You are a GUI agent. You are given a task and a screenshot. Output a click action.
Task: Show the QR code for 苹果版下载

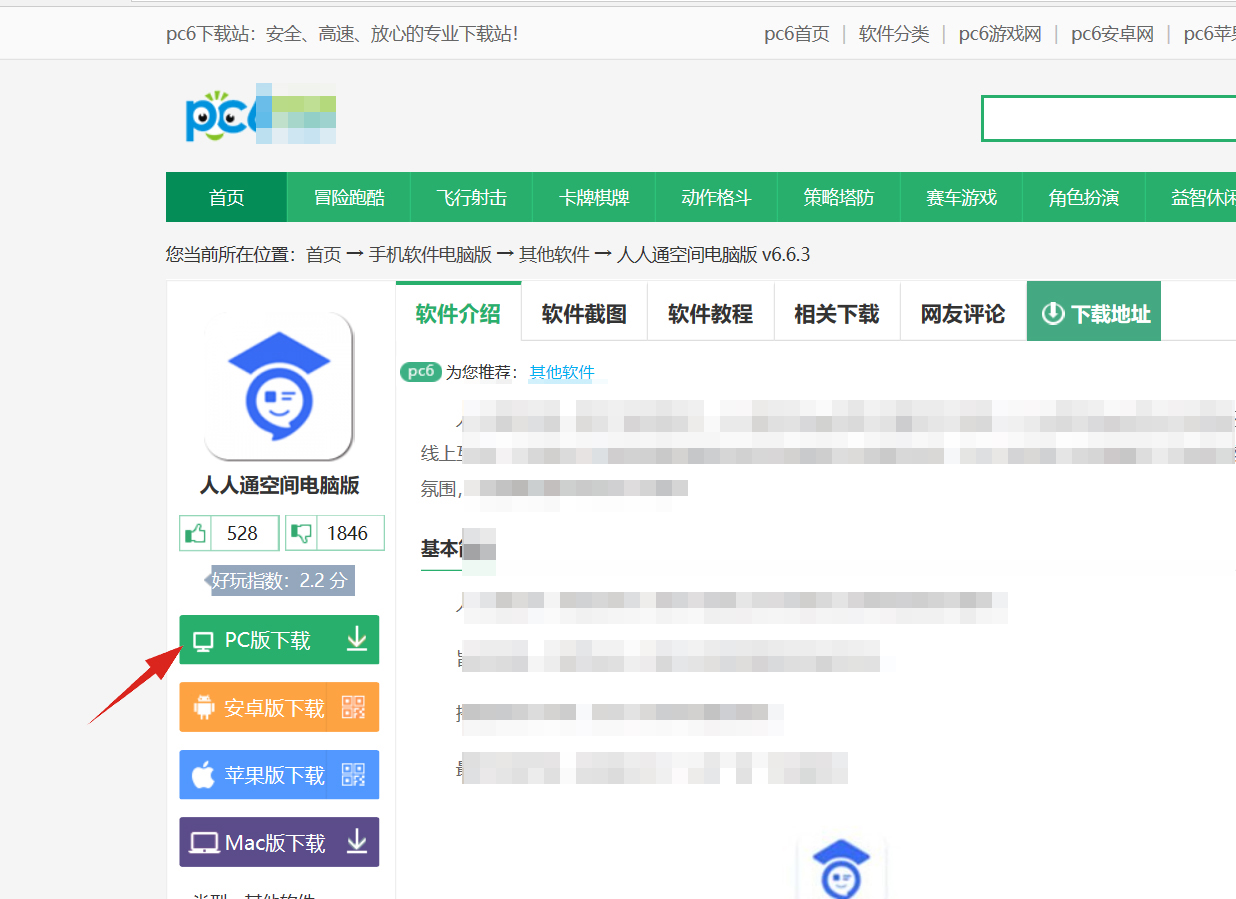pos(353,774)
